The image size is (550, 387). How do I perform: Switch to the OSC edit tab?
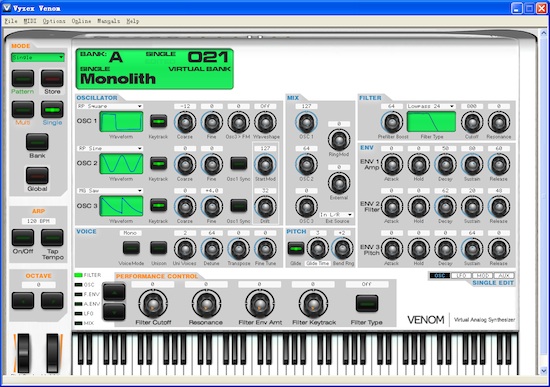click(440, 275)
